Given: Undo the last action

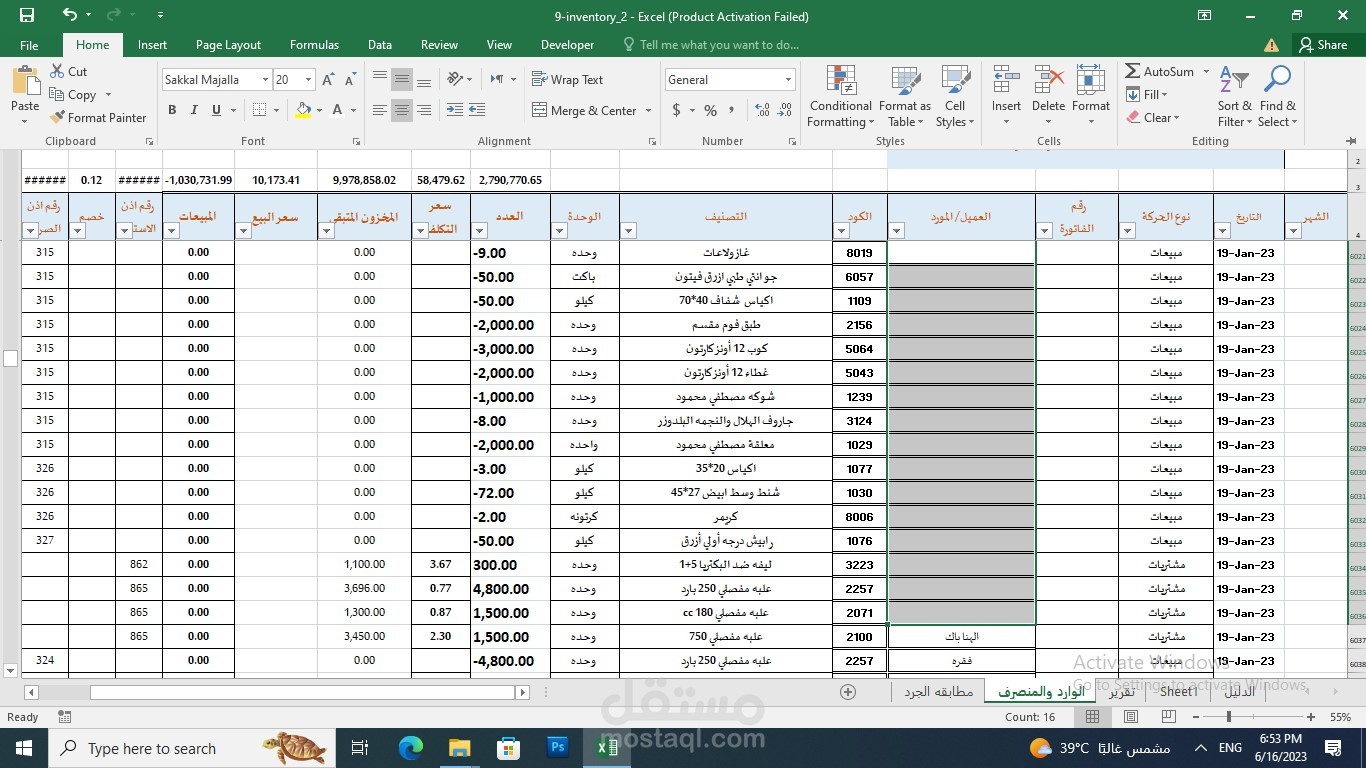Looking at the screenshot, I should point(69,15).
